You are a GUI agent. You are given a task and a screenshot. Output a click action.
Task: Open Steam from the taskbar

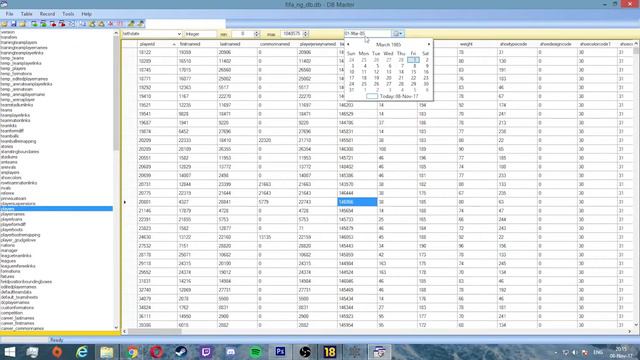[181, 352]
